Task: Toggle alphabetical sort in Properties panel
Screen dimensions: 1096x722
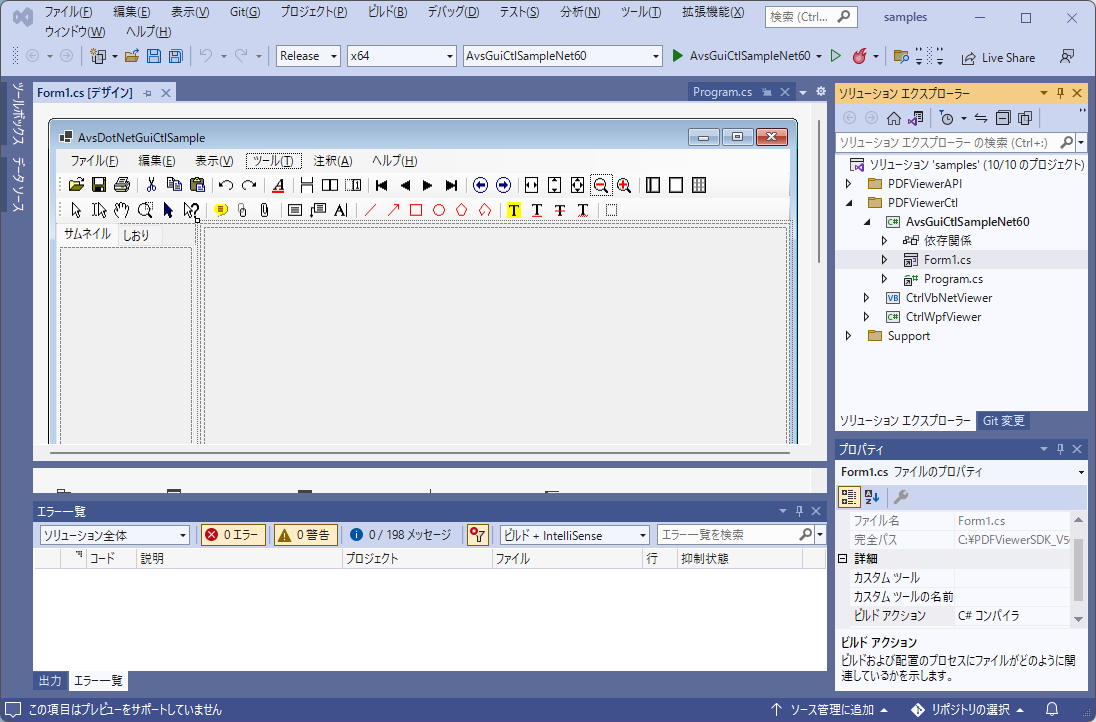Action: [x=872, y=497]
